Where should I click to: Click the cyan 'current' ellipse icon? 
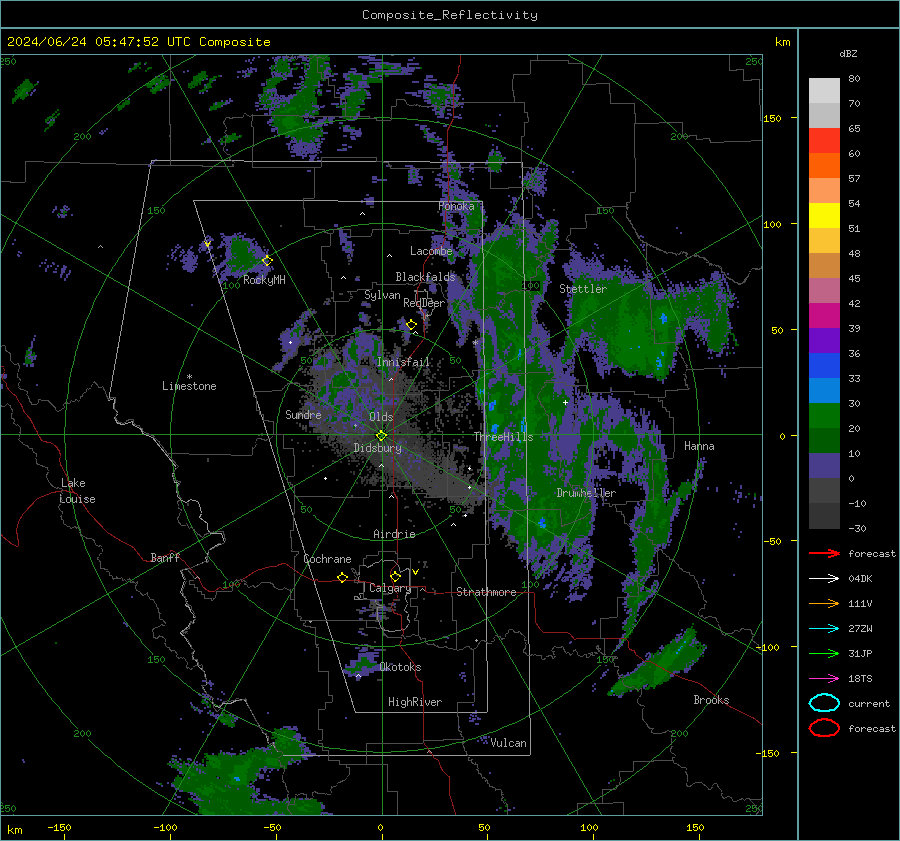tap(824, 703)
